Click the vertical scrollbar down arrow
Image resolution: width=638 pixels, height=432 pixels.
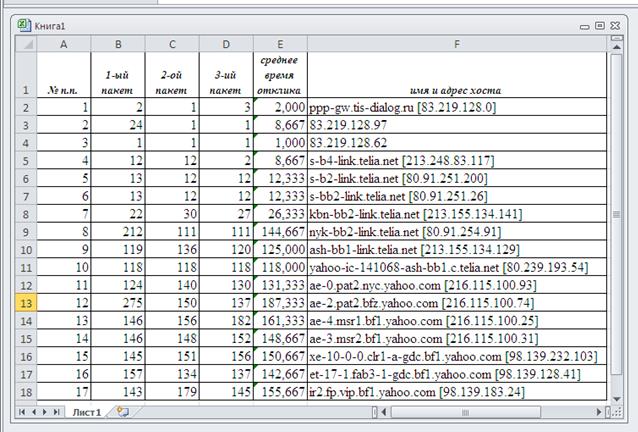tap(616, 399)
